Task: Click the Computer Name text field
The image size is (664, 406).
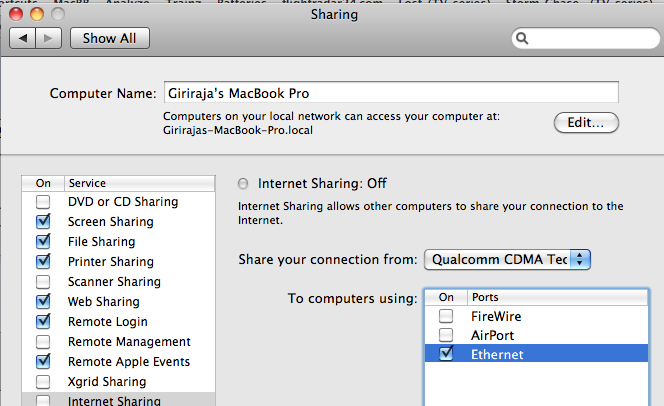Action: pos(391,92)
